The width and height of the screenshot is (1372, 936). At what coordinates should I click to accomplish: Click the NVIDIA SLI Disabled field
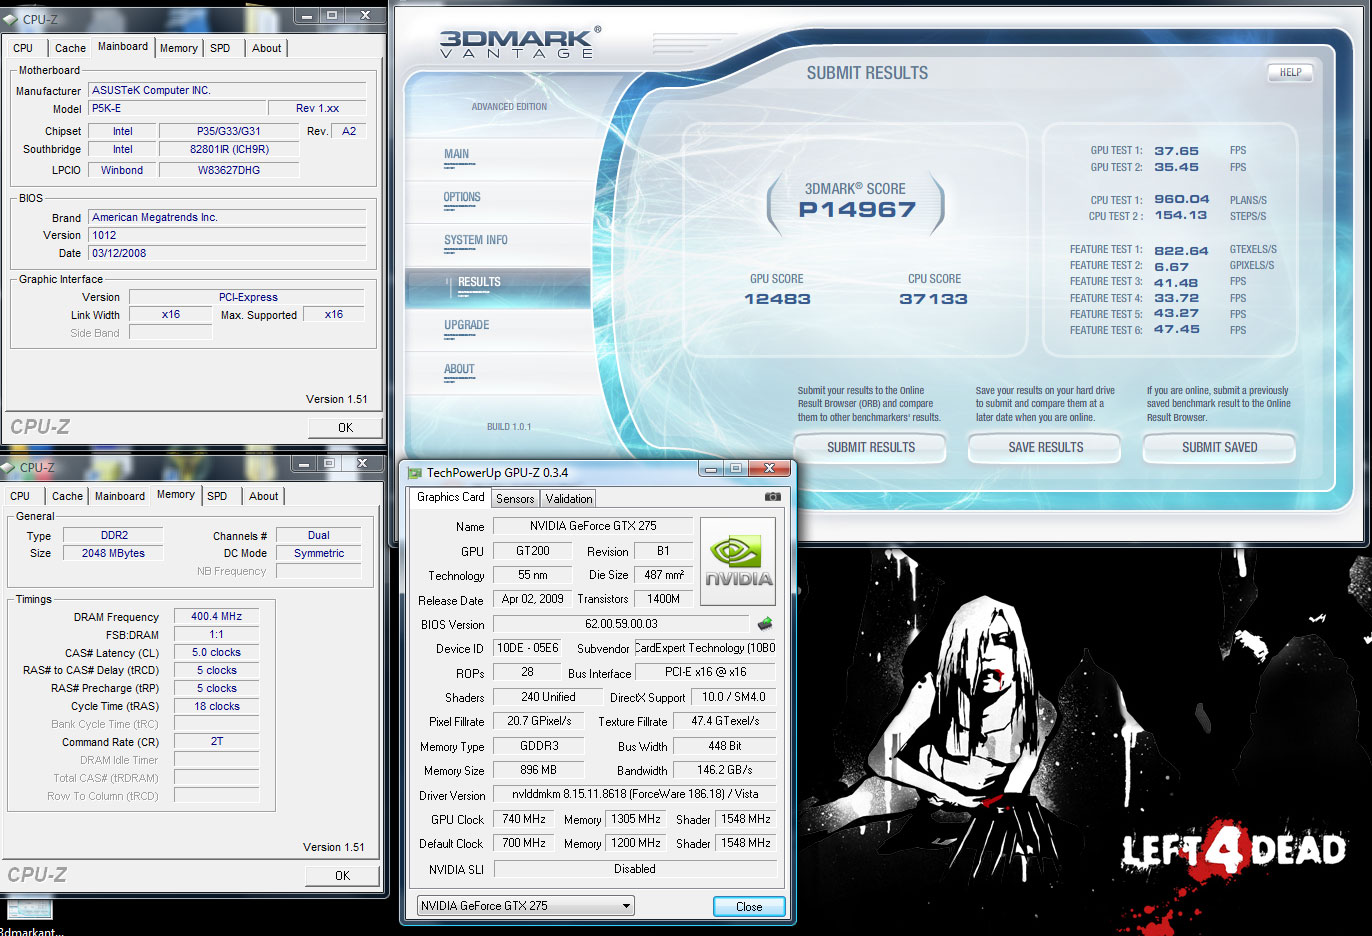coord(635,870)
